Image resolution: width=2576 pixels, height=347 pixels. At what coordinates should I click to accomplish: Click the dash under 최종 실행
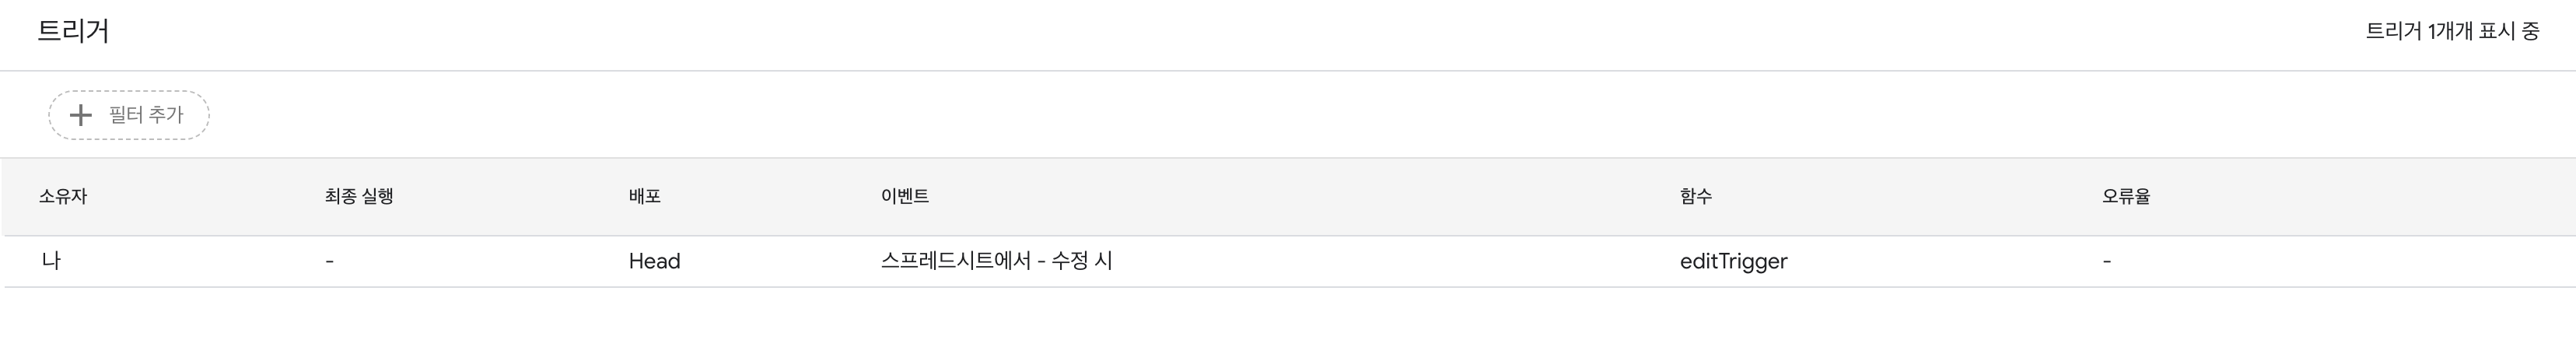[329, 262]
